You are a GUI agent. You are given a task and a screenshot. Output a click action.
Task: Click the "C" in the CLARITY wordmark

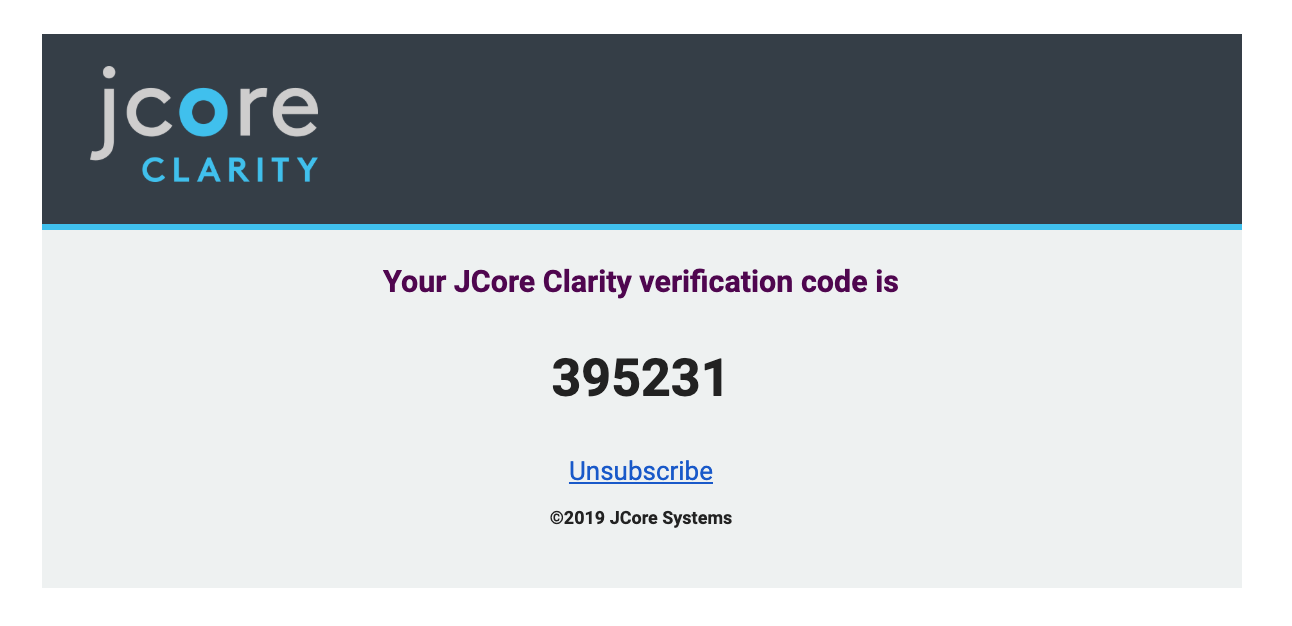153,169
